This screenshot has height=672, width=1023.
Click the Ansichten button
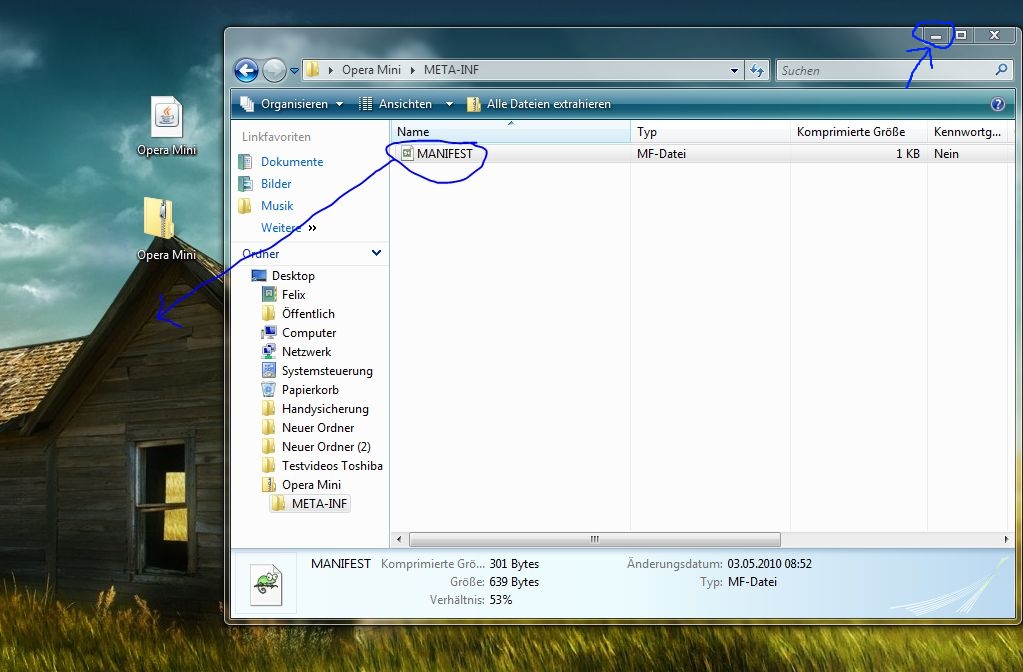(x=396, y=104)
